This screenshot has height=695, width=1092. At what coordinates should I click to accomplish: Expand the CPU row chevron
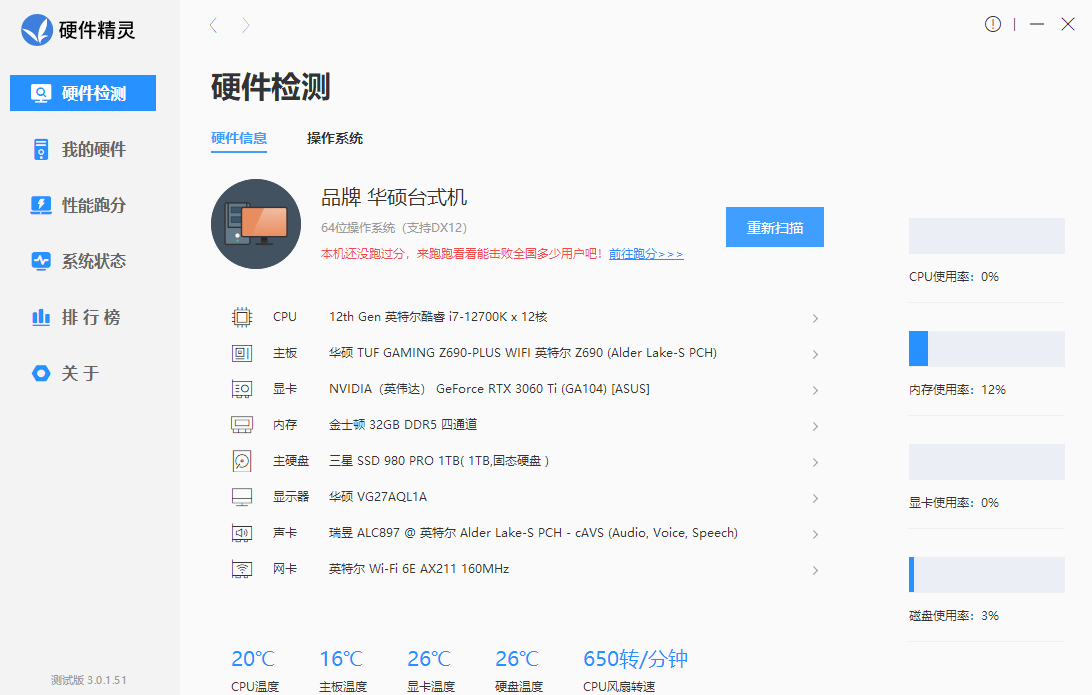tap(815, 318)
